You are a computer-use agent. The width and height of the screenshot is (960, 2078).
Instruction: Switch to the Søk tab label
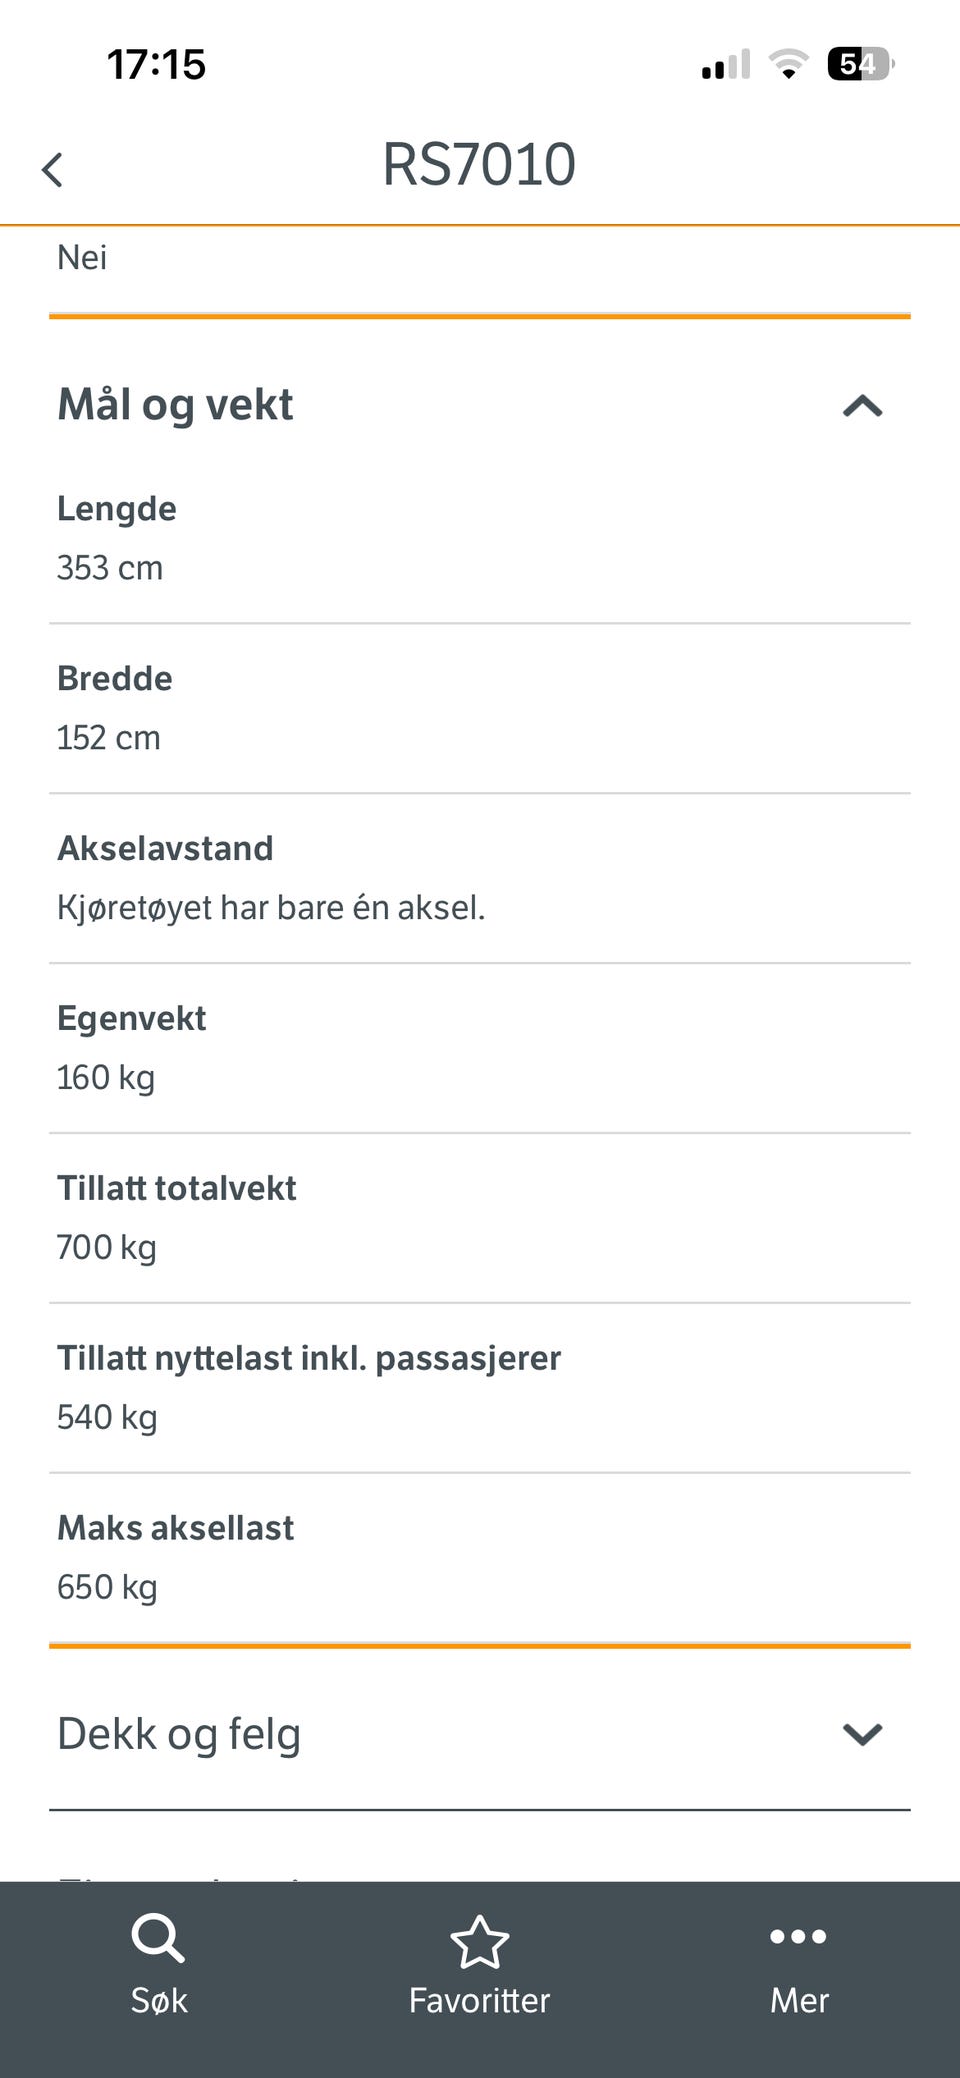click(159, 2000)
